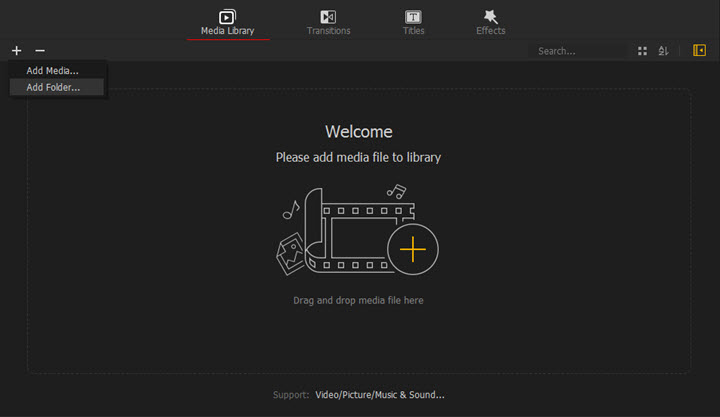Click the sort order icon
Image resolution: width=720 pixels, height=417 pixels.
coord(664,51)
